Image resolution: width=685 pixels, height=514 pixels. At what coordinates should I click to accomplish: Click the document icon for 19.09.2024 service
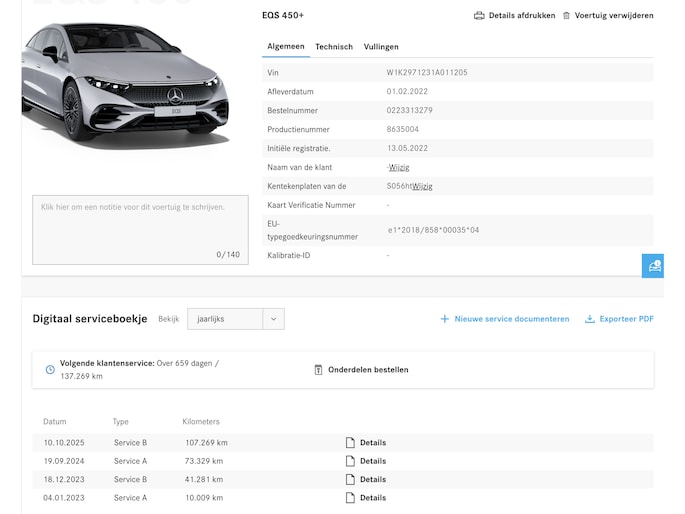[x=350, y=461]
